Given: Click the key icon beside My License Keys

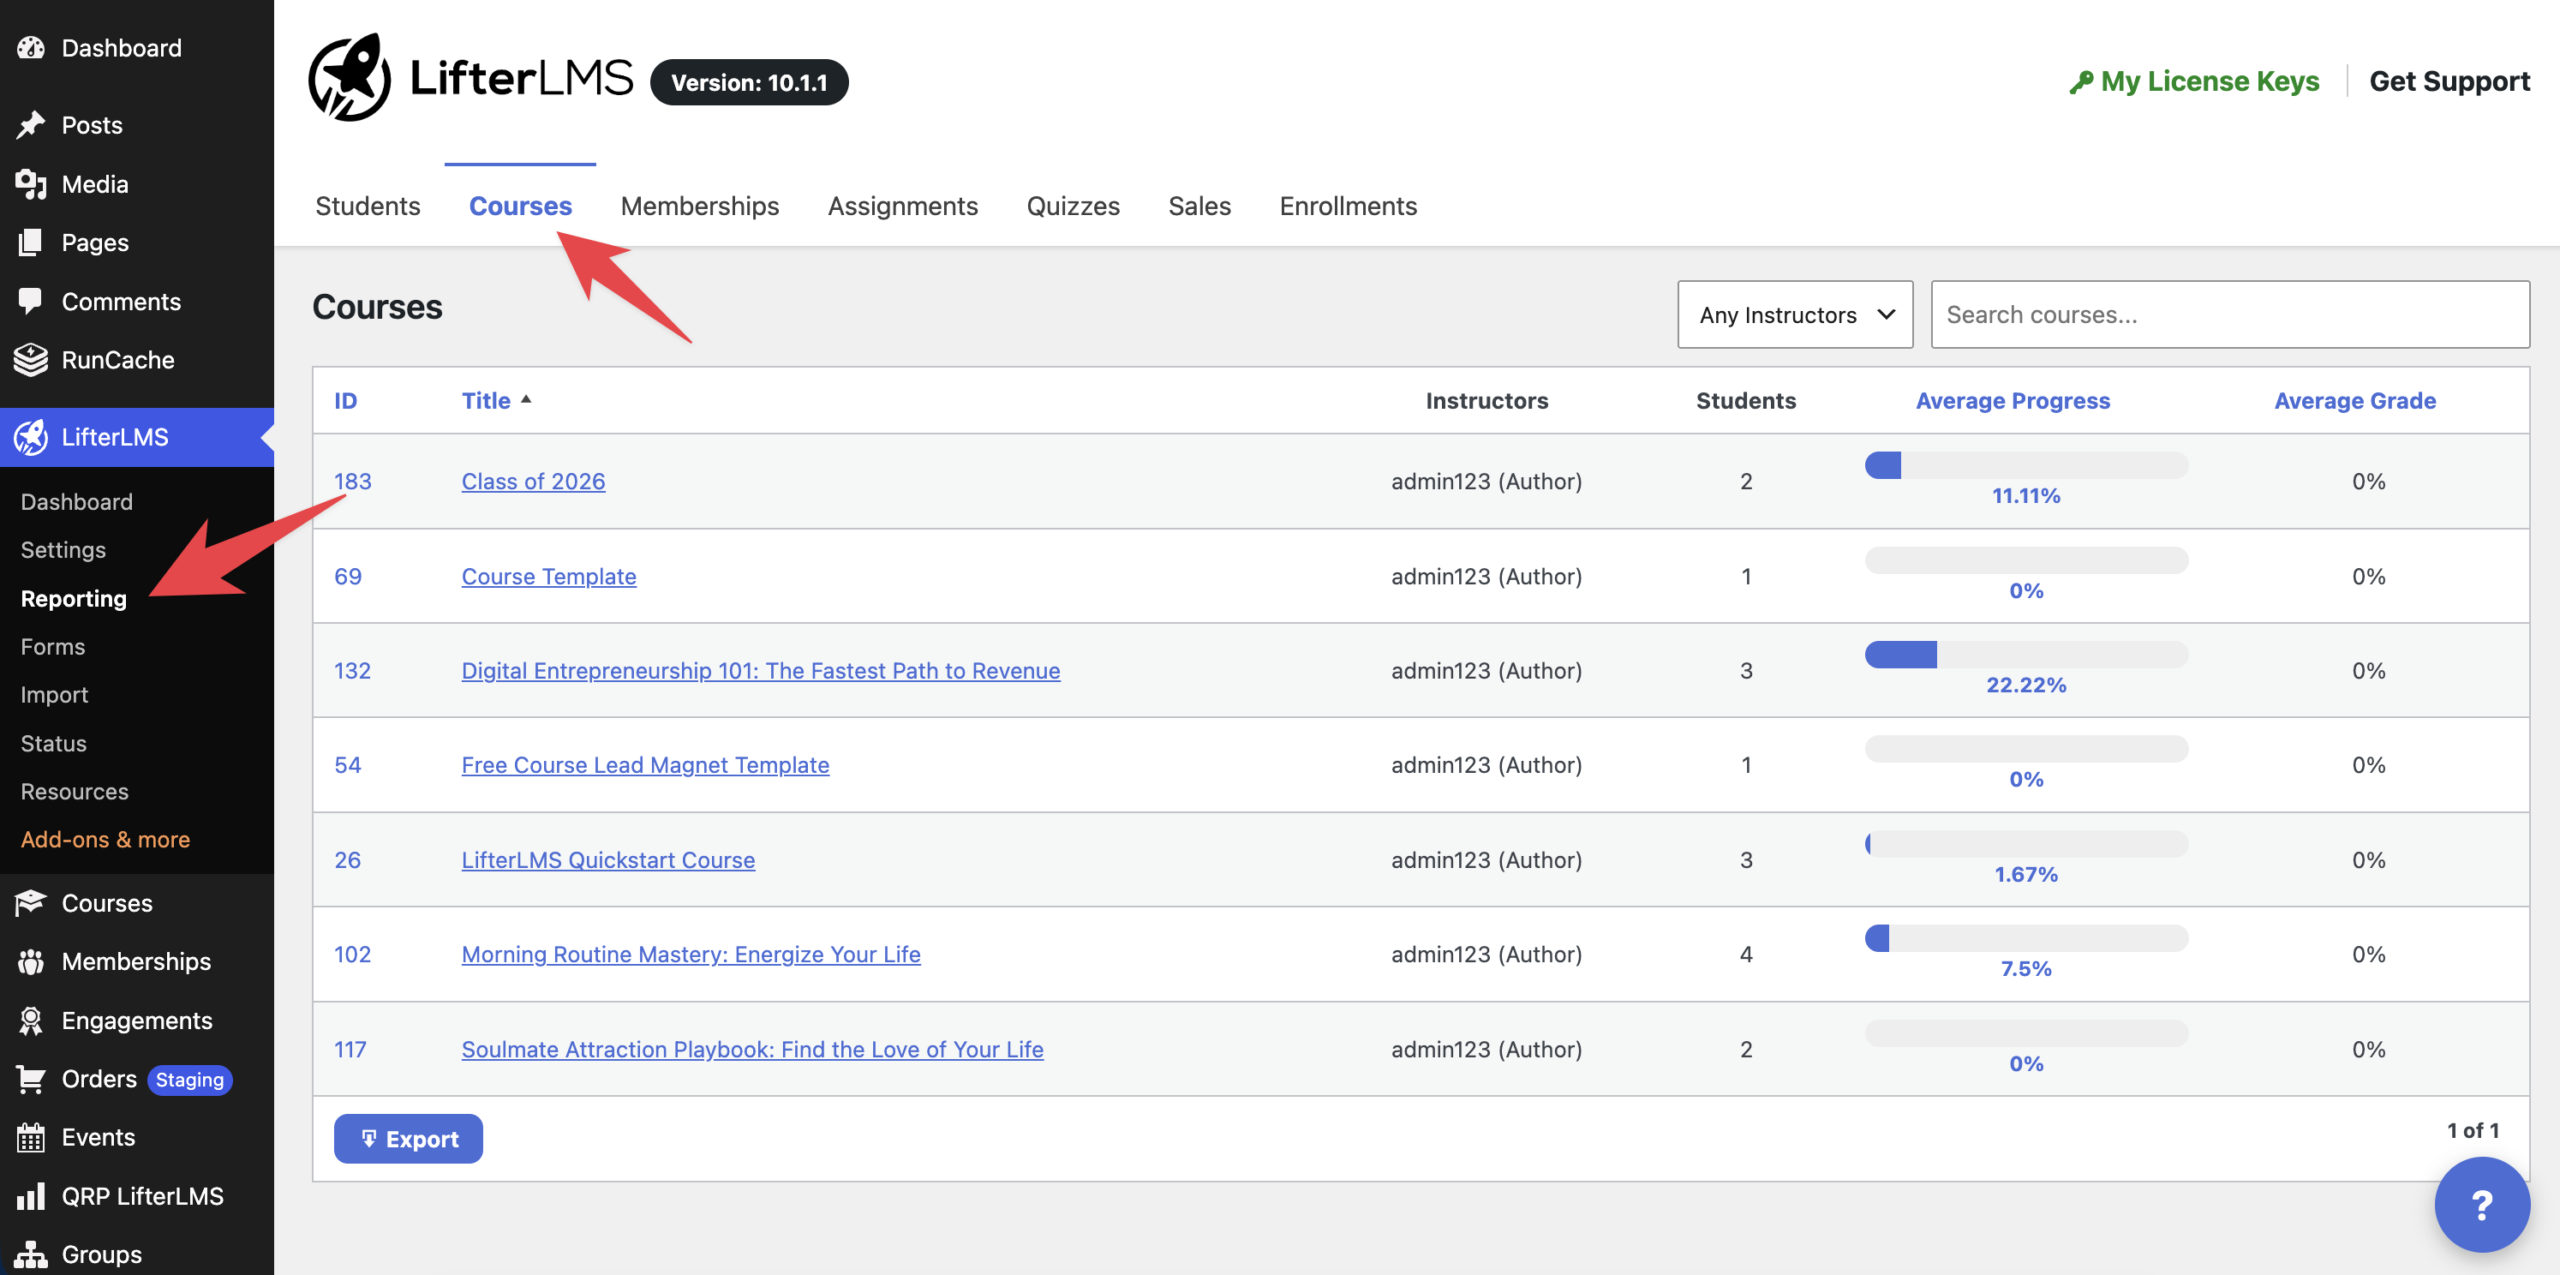Looking at the screenshot, I should [x=2081, y=82].
